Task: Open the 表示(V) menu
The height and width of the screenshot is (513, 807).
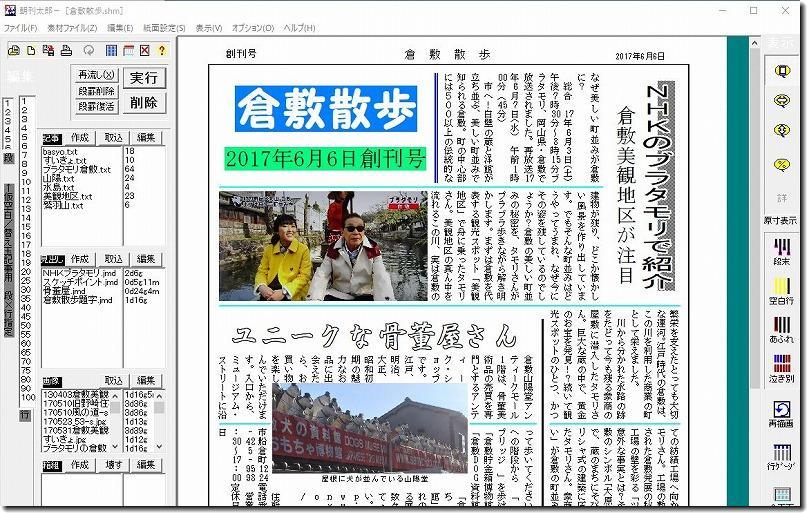Action: click(208, 28)
